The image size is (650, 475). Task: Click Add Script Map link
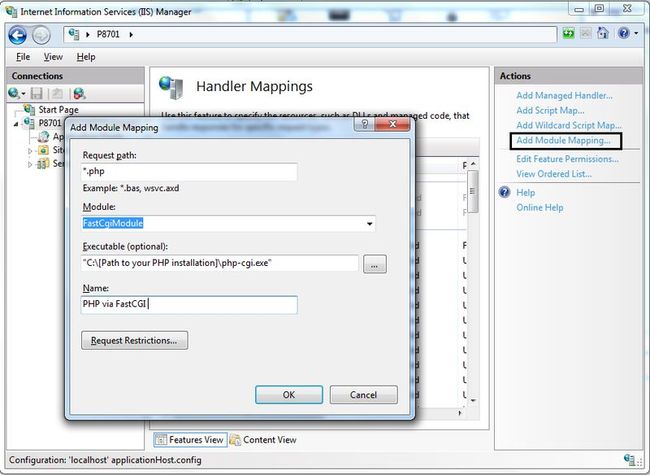[550, 110]
